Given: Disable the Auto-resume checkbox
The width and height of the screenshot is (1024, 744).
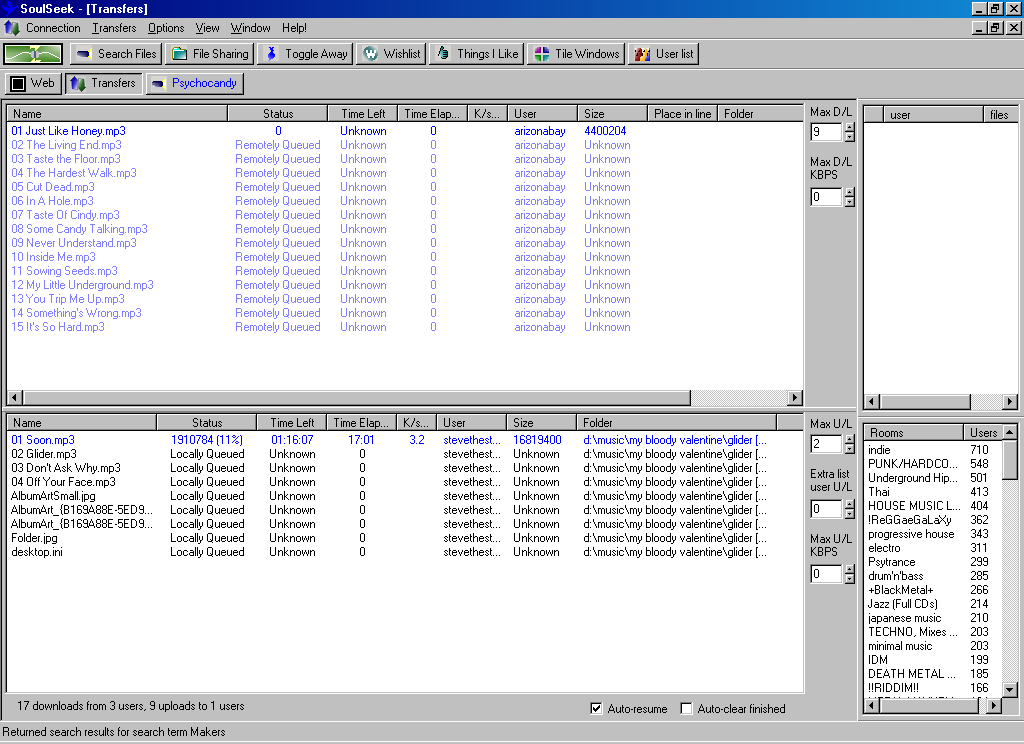Looking at the screenshot, I should click(x=597, y=709).
